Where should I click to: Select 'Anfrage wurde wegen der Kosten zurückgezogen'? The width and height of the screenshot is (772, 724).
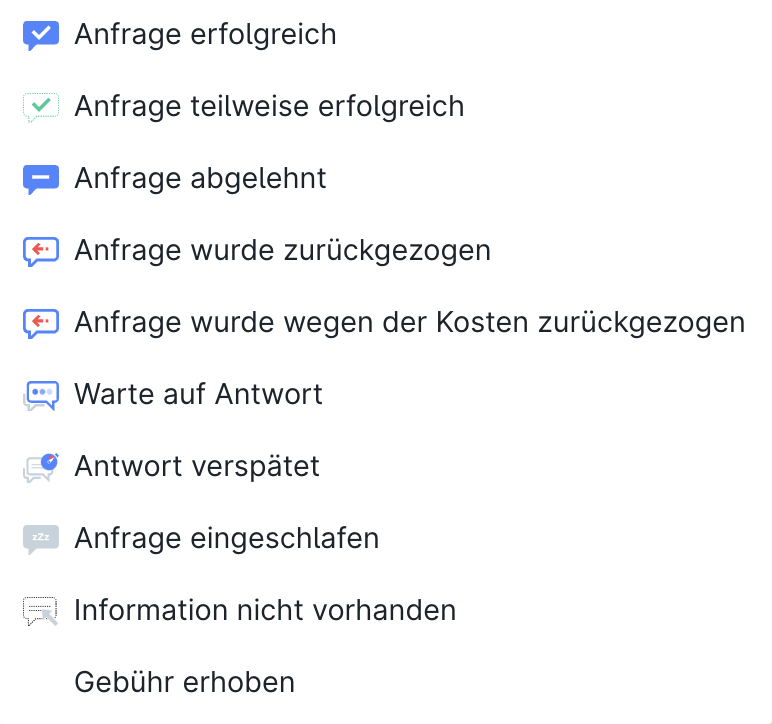[x=410, y=323]
